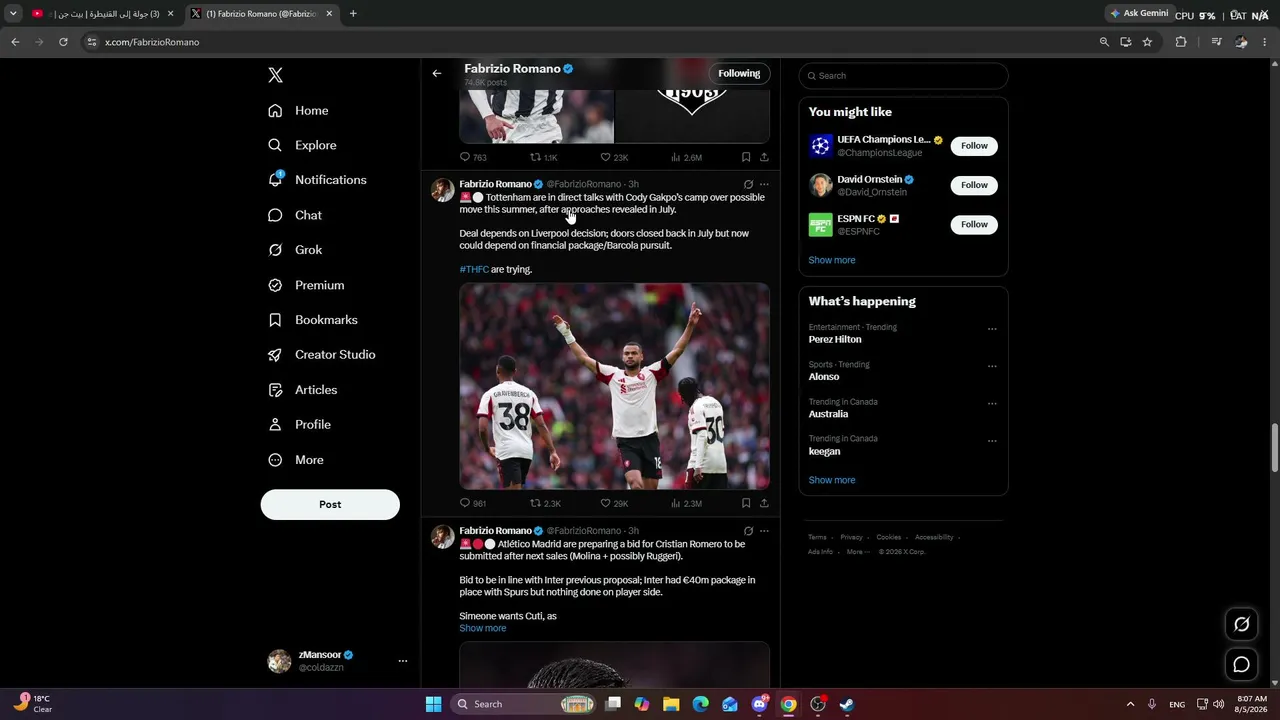The image size is (1280, 720).
Task: Open the floating messages button
Action: click(1242, 664)
